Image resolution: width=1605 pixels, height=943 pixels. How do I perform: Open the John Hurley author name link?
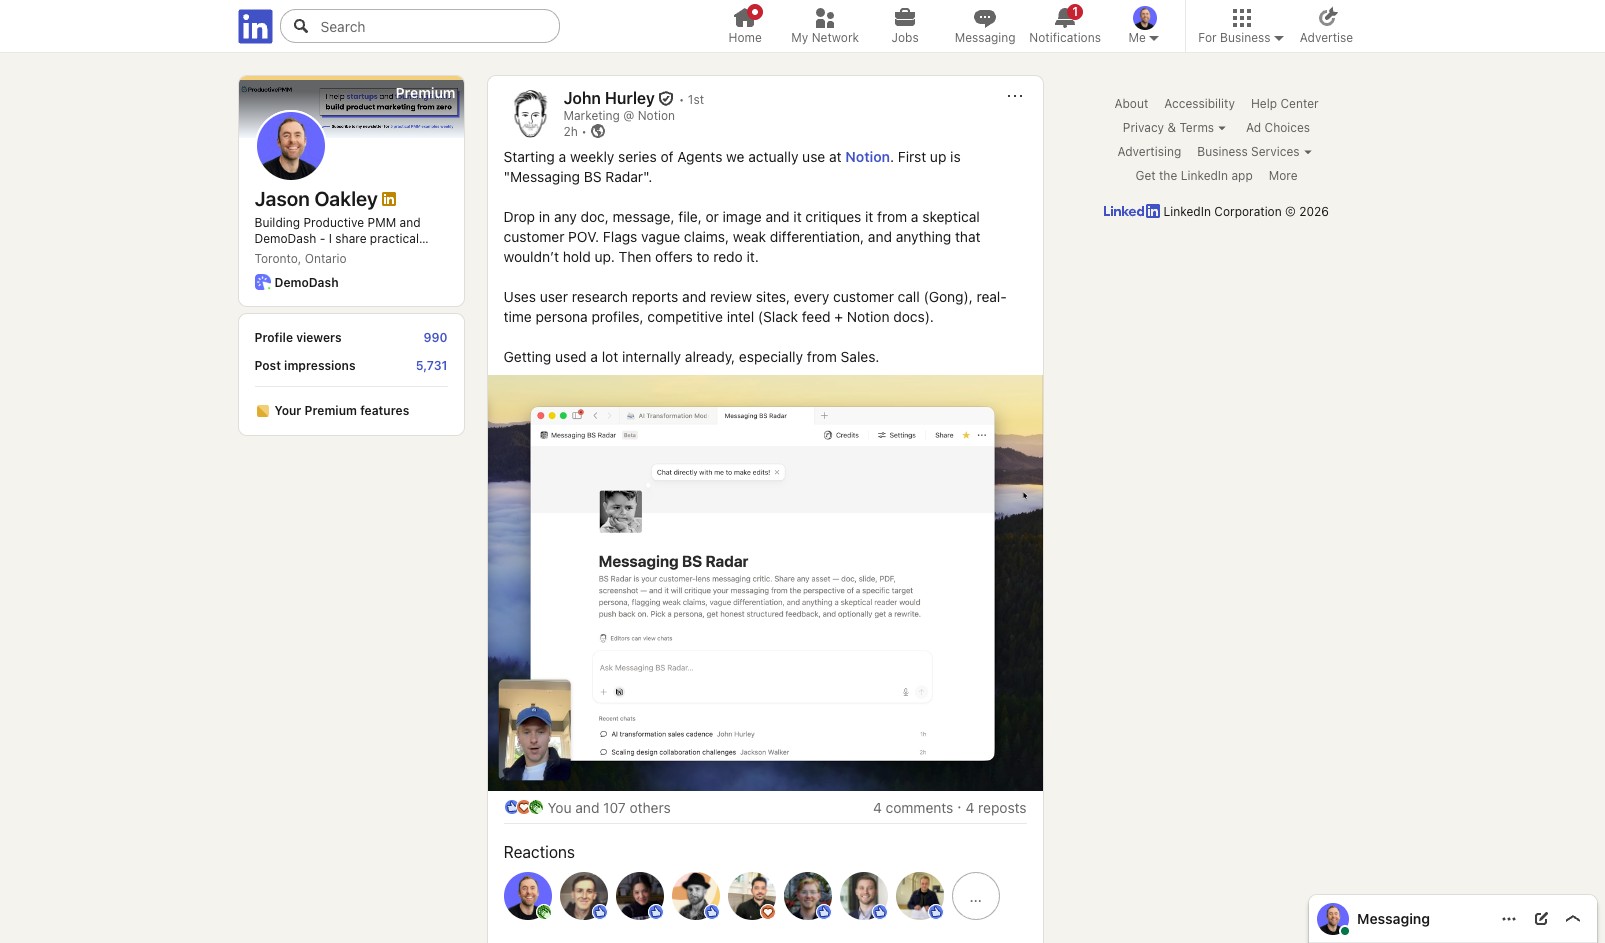(609, 98)
